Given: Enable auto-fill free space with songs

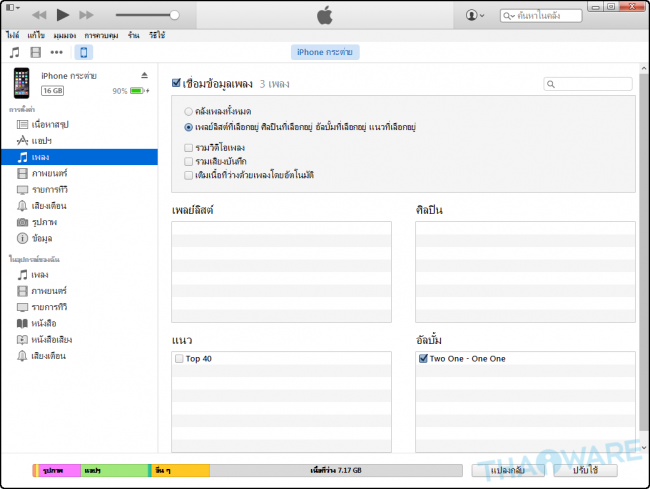Looking at the screenshot, I should click(x=189, y=175).
